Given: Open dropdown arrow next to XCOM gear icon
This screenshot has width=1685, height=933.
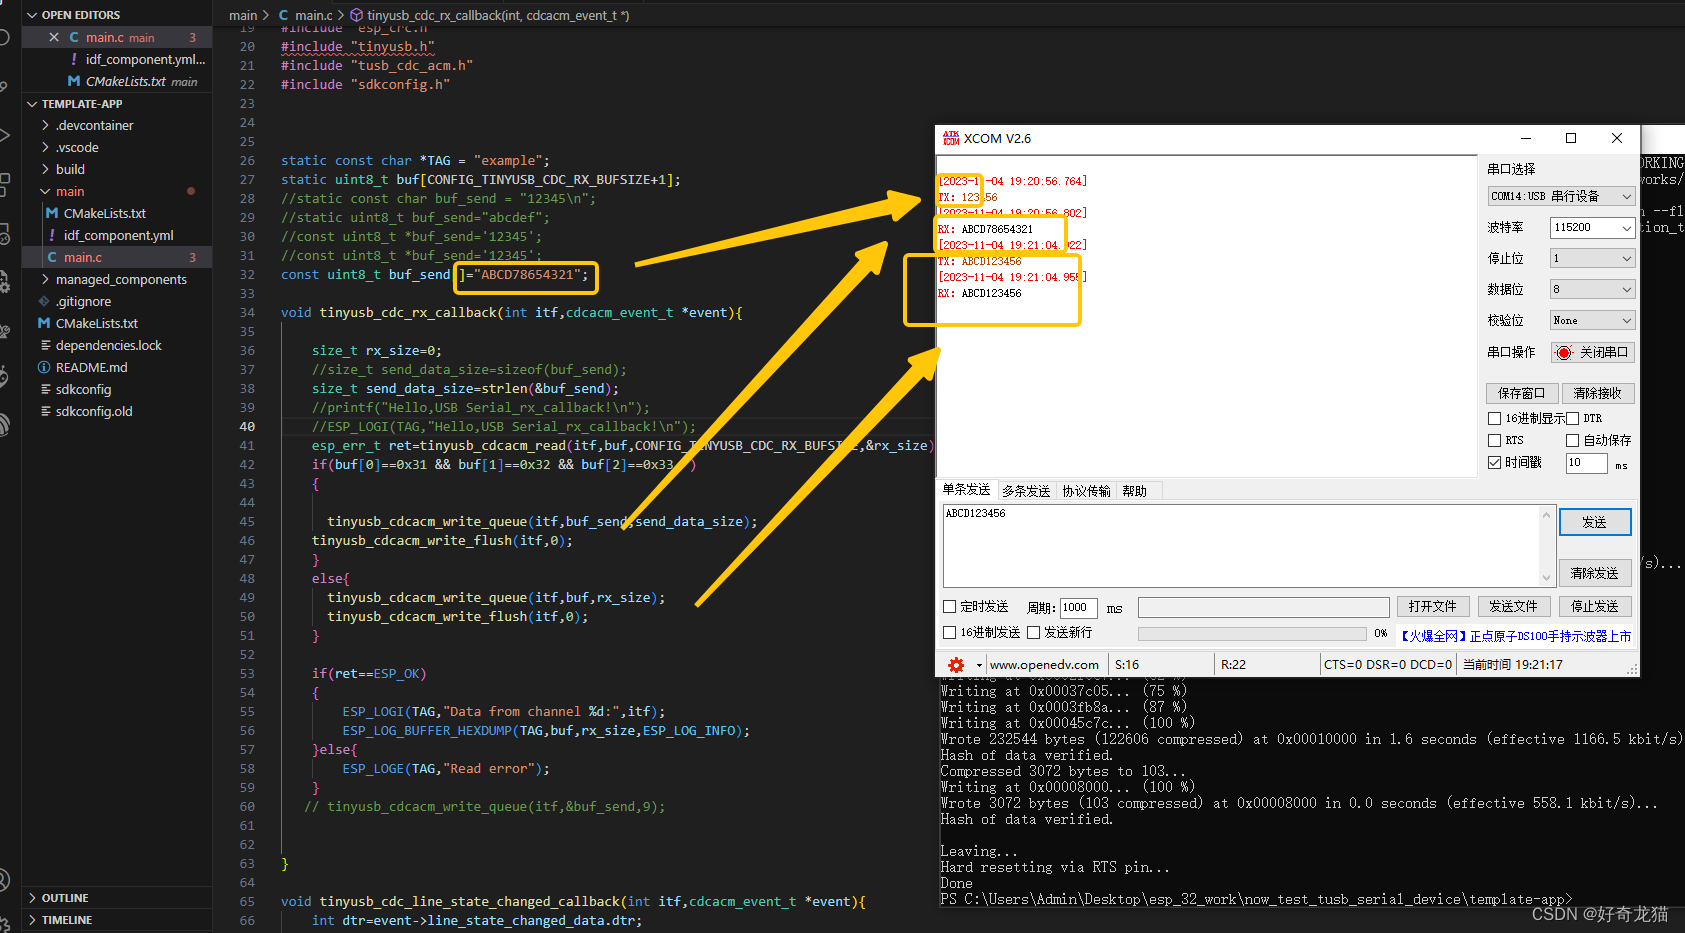Looking at the screenshot, I should [x=979, y=665].
